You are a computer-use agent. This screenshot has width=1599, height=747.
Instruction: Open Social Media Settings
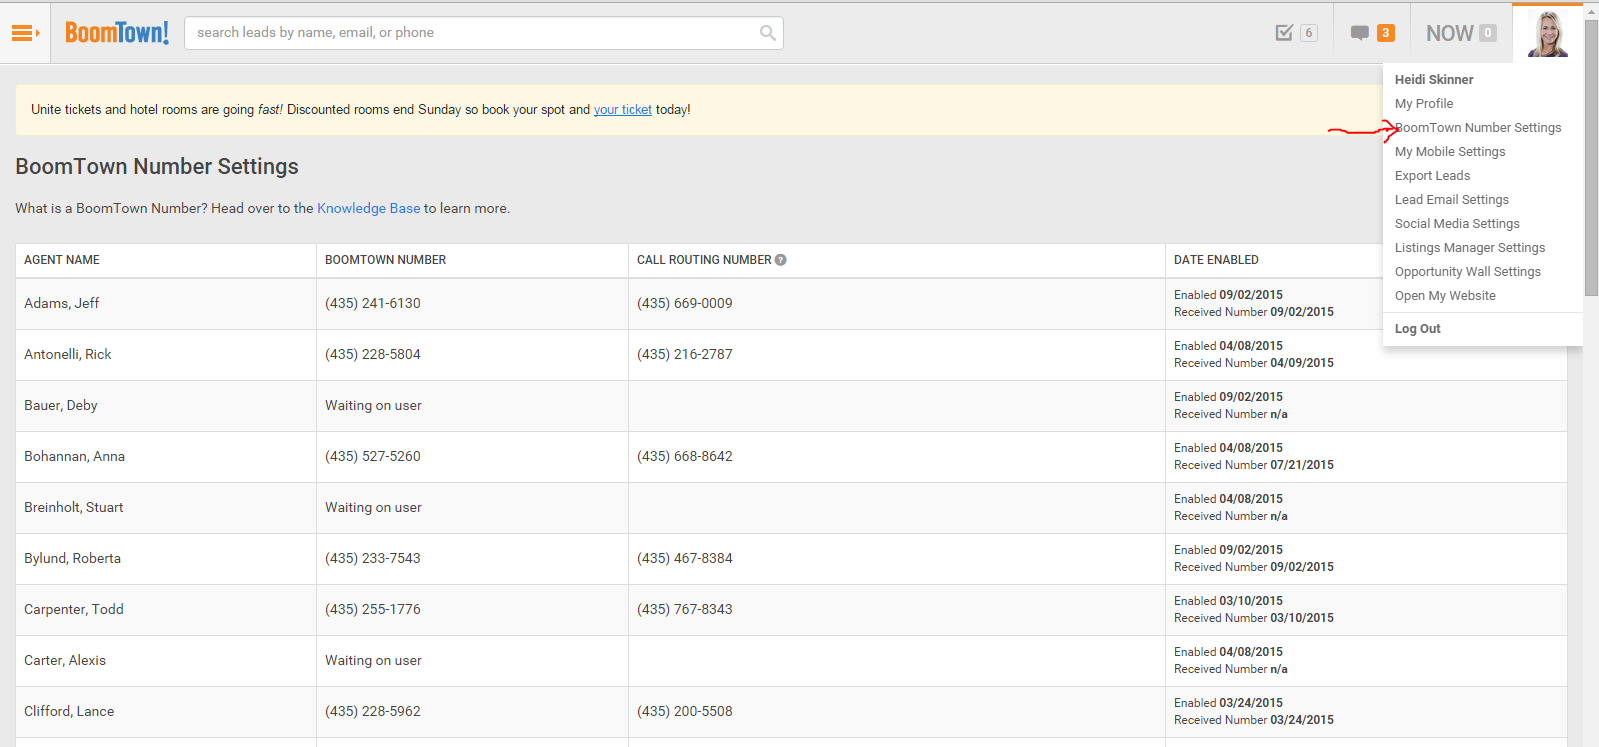(1457, 224)
